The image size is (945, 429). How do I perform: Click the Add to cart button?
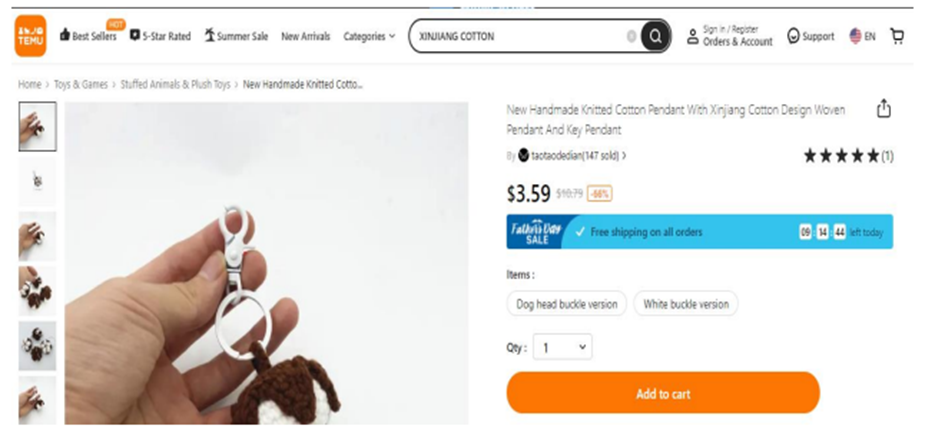662,393
